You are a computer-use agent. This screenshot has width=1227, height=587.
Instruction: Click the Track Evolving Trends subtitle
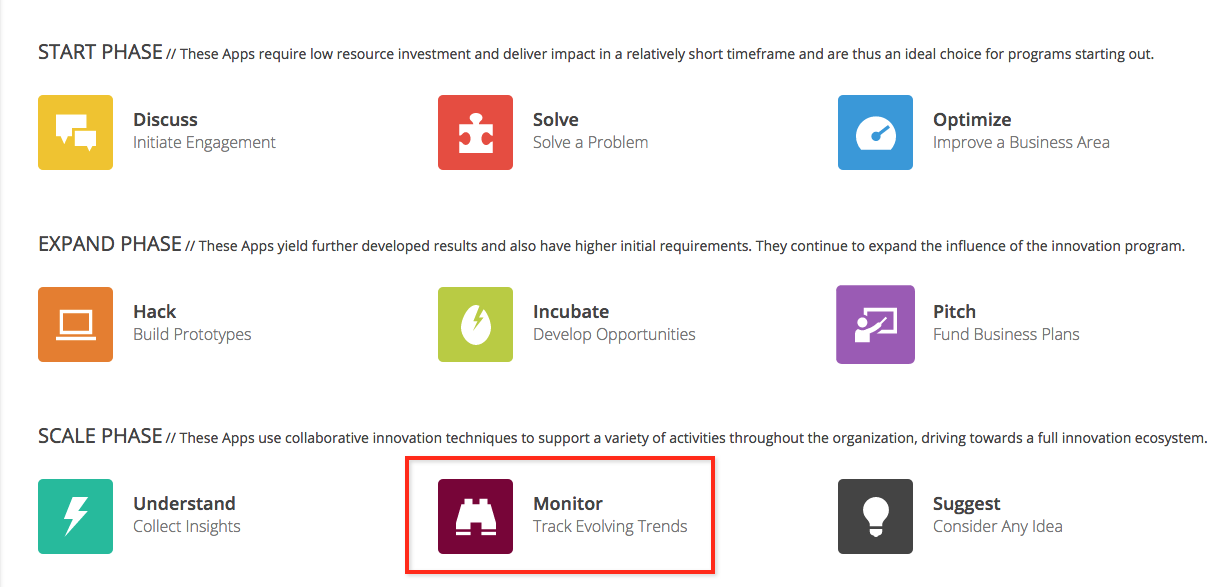pyautogui.click(x=610, y=526)
